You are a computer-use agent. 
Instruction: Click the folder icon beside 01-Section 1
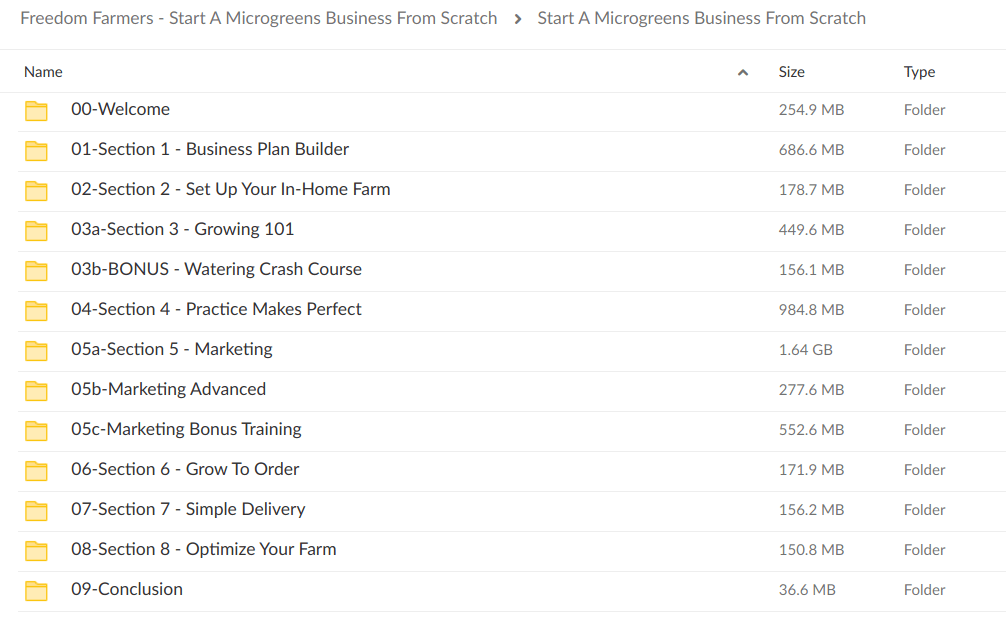pyautogui.click(x=36, y=151)
